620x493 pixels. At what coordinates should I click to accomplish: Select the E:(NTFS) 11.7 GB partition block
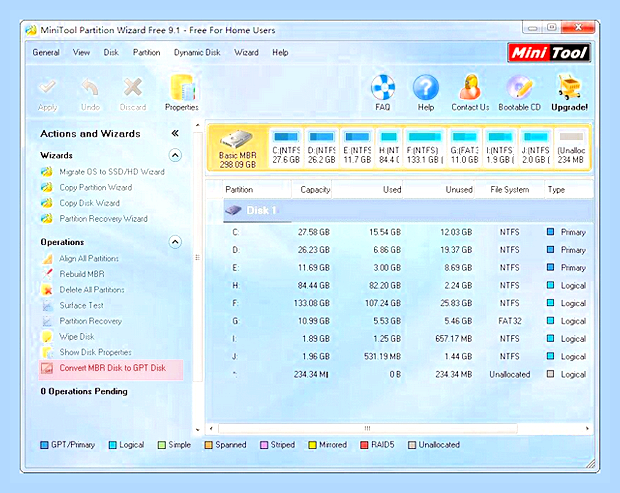click(357, 148)
